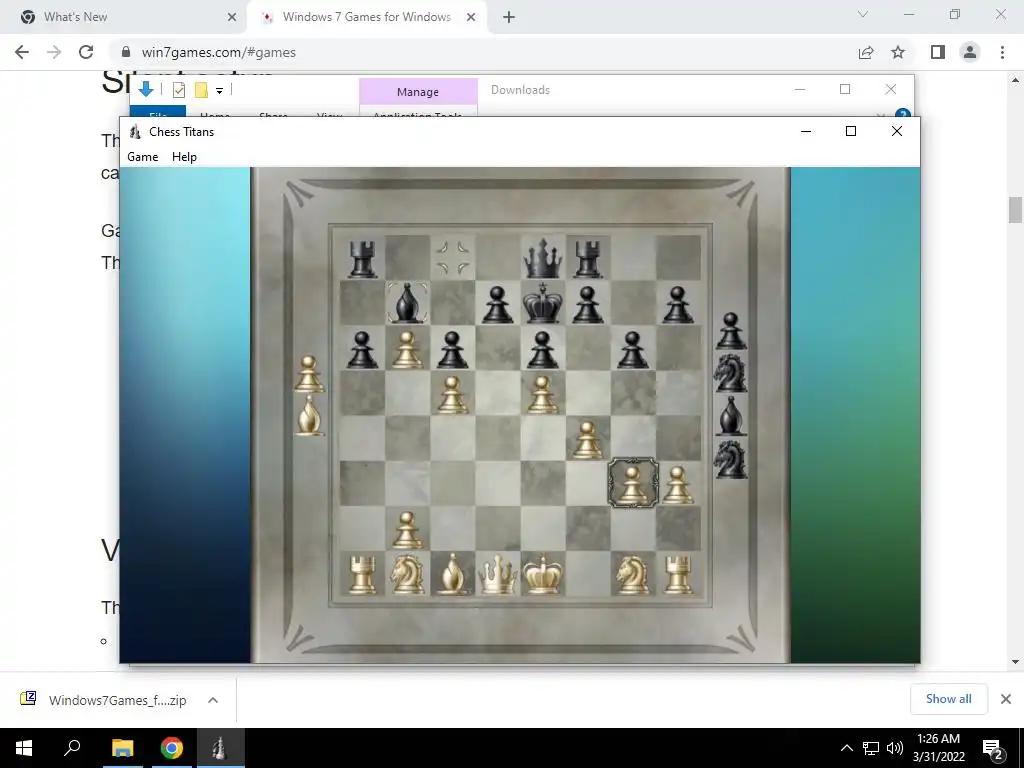The height and width of the screenshot is (768, 1024).
Task: Share this page from the address bar
Action: [x=866, y=52]
